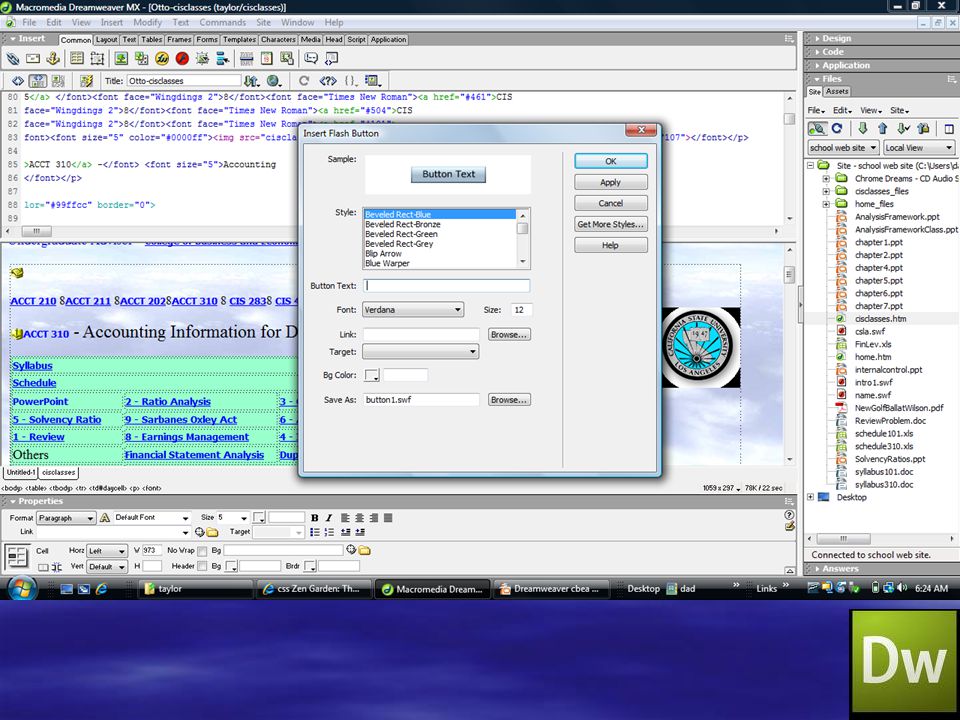
Task: Expand the Chrome Dreams folder in site tree
Action: pos(826,179)
